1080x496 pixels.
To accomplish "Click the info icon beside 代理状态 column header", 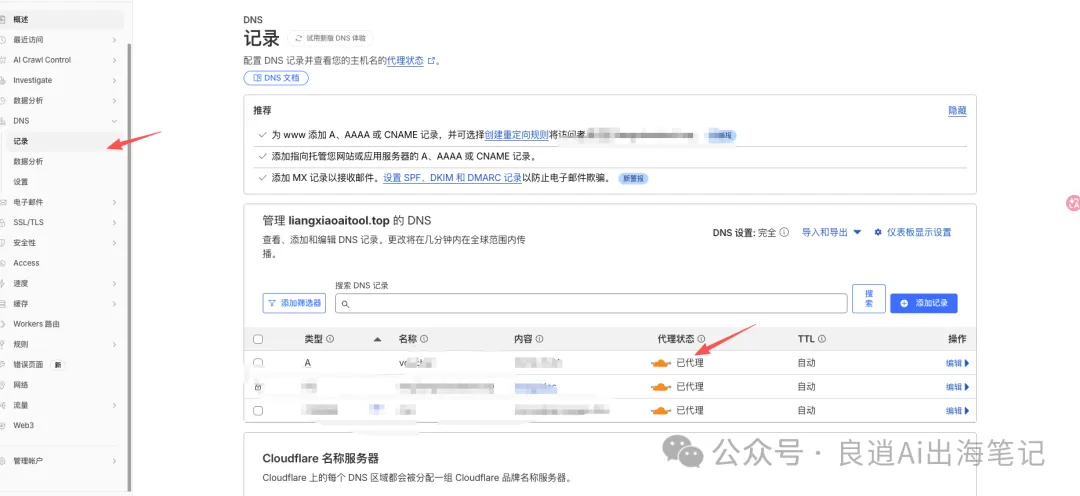I will (x=701, y=339).
